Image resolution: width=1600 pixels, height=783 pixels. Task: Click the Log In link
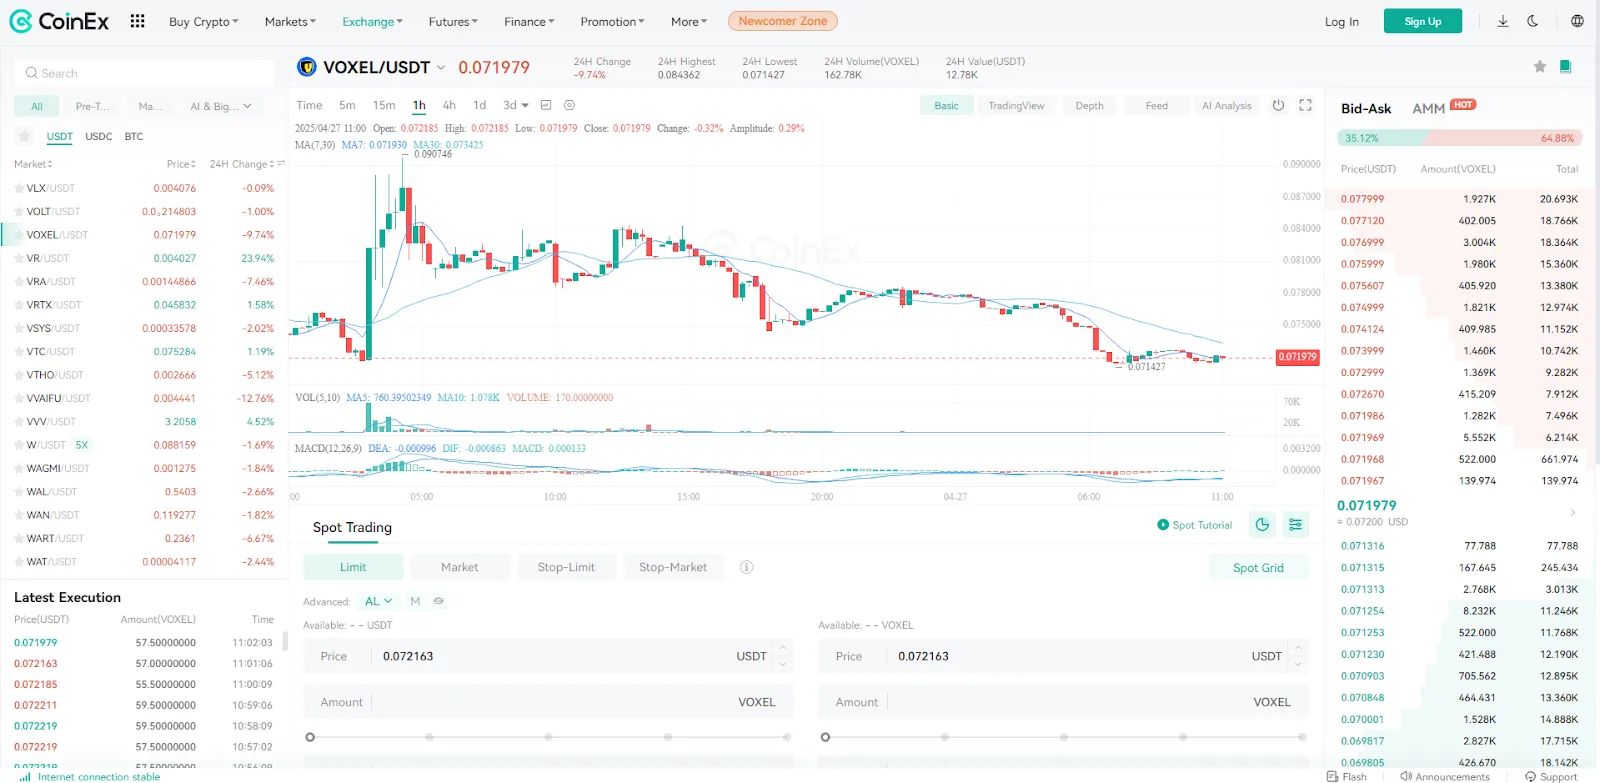click(1341, 21)
